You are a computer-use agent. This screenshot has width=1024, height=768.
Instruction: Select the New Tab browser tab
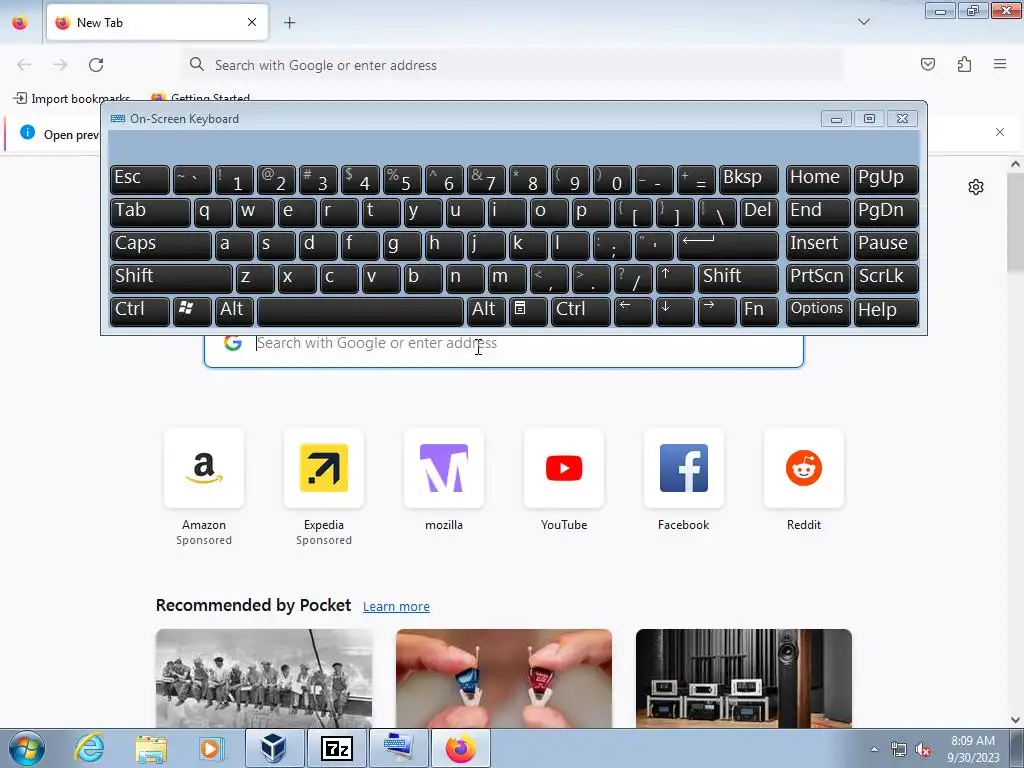157,23
